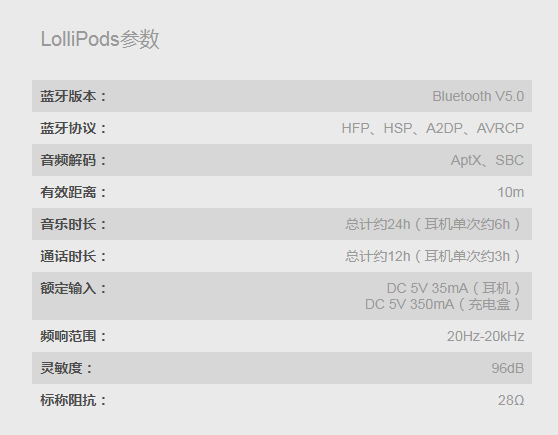558x435 pixels.
Task: Select the 音乐时长 label
Action: 73,224
